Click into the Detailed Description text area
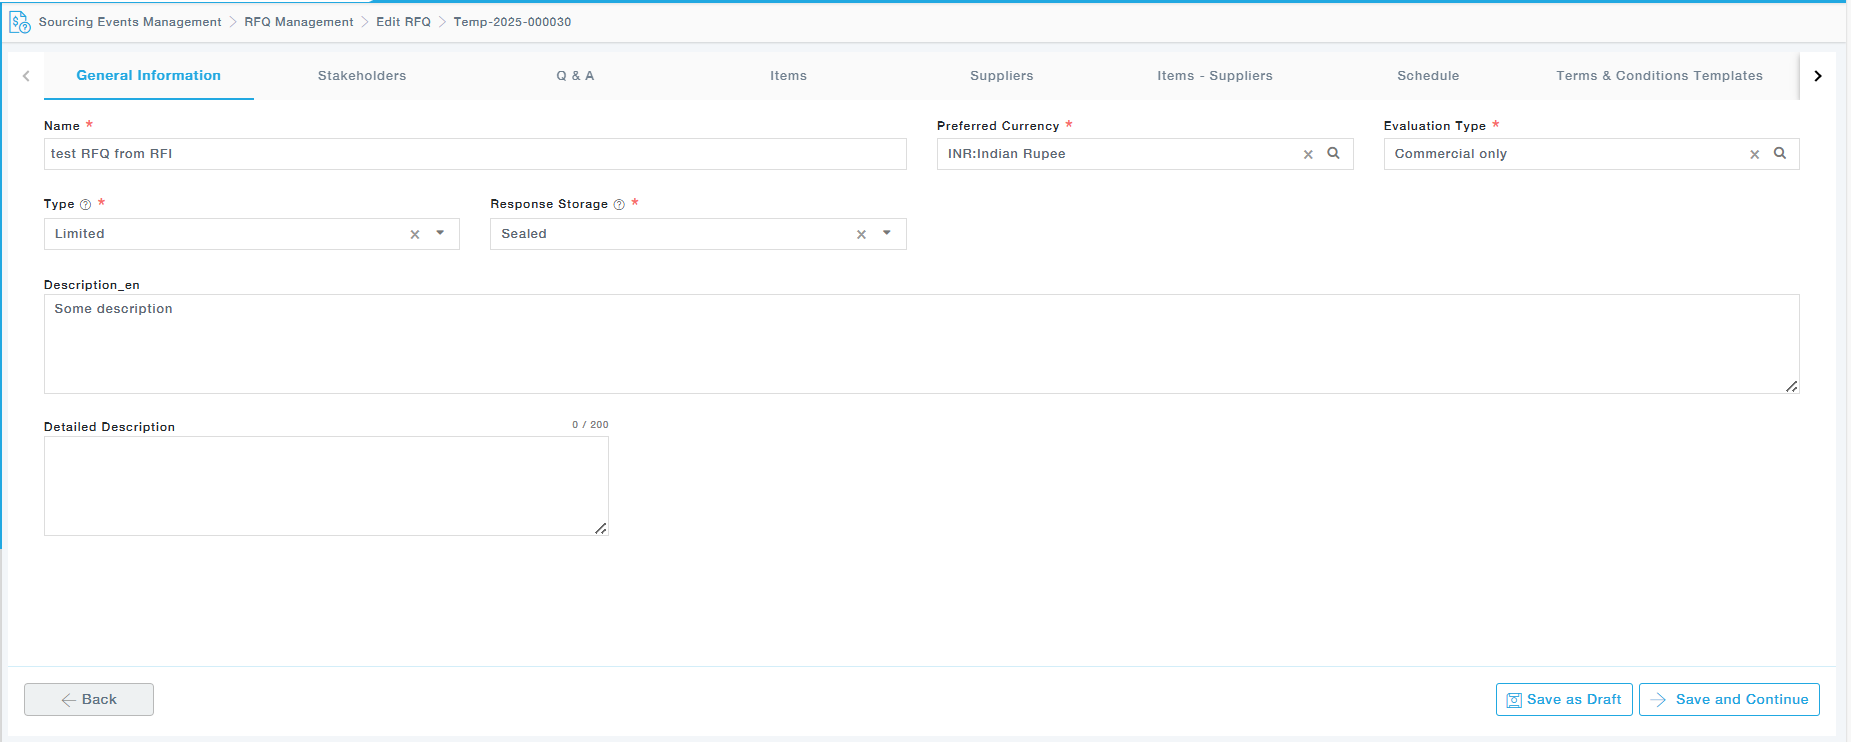 pyautogui.click(x=326, y=486)
